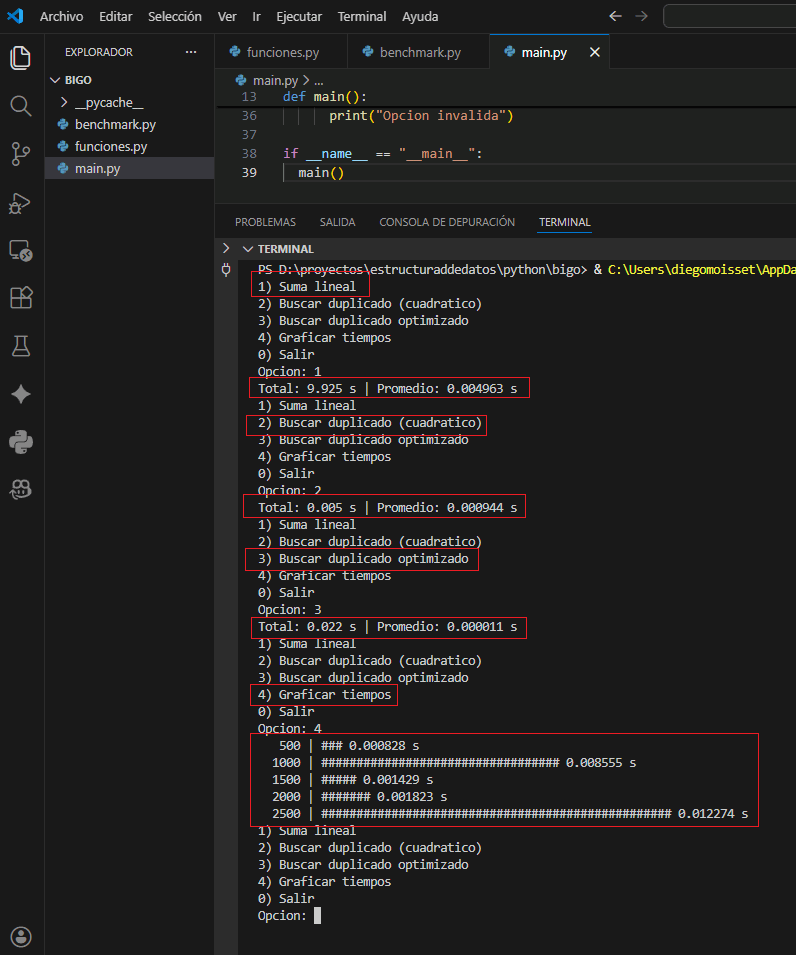Open Run and Debug view
Image resolution: width=796 pixels, height=955 pixels.
pyautogui.click(x=21, y=202)
